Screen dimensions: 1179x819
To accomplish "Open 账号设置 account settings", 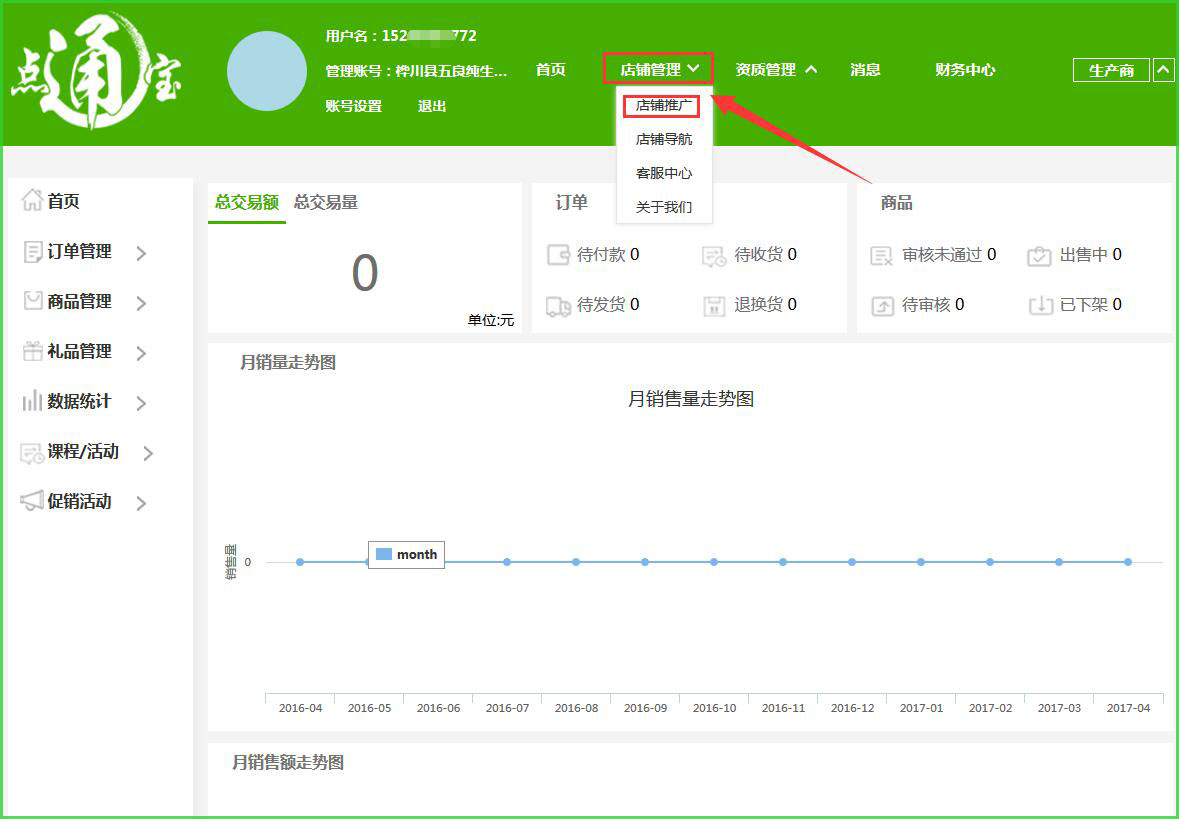I will [x=353, y=106].
